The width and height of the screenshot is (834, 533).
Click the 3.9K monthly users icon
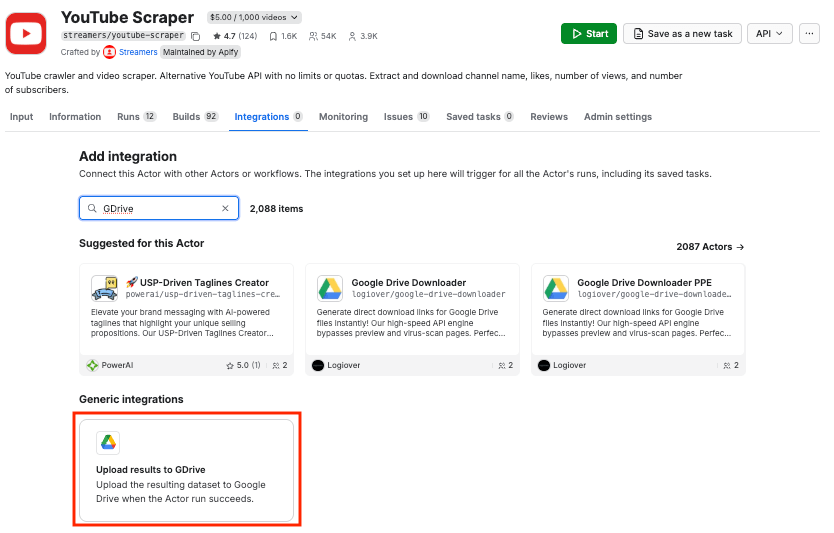click(352, 36)
